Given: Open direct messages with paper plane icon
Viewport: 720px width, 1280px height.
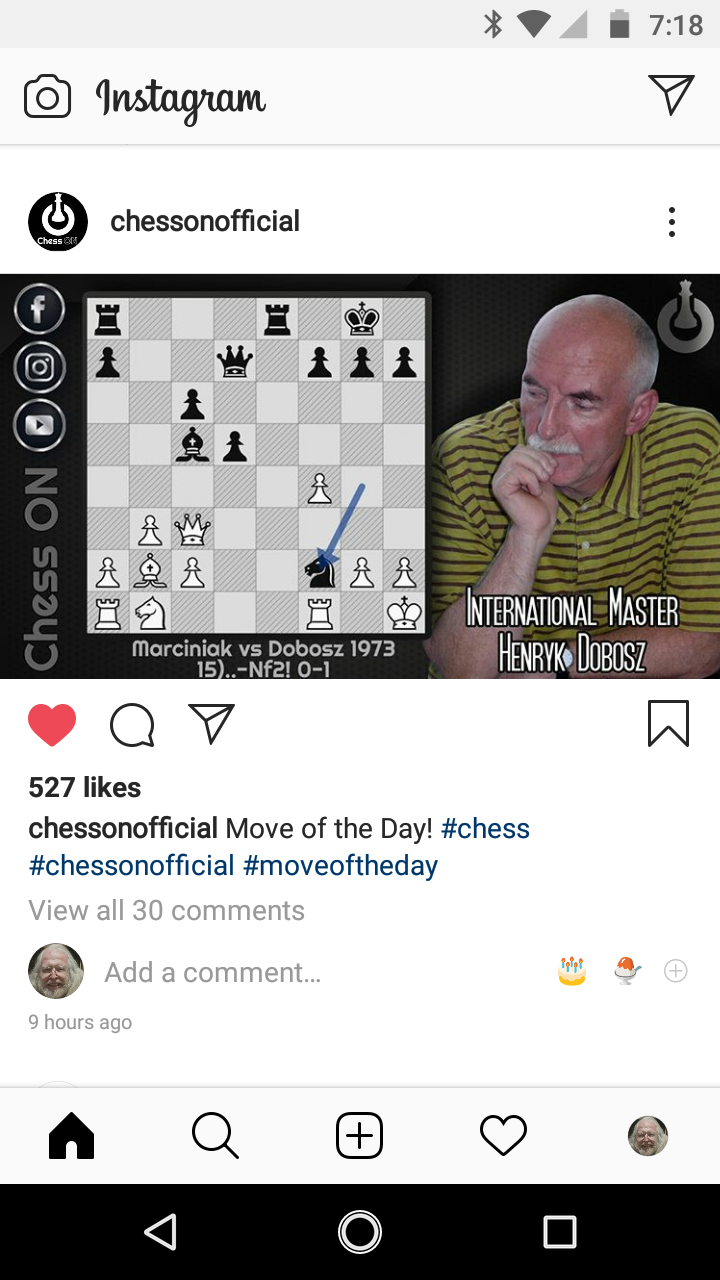Looking at the screenshot, I should click(671, 95).
